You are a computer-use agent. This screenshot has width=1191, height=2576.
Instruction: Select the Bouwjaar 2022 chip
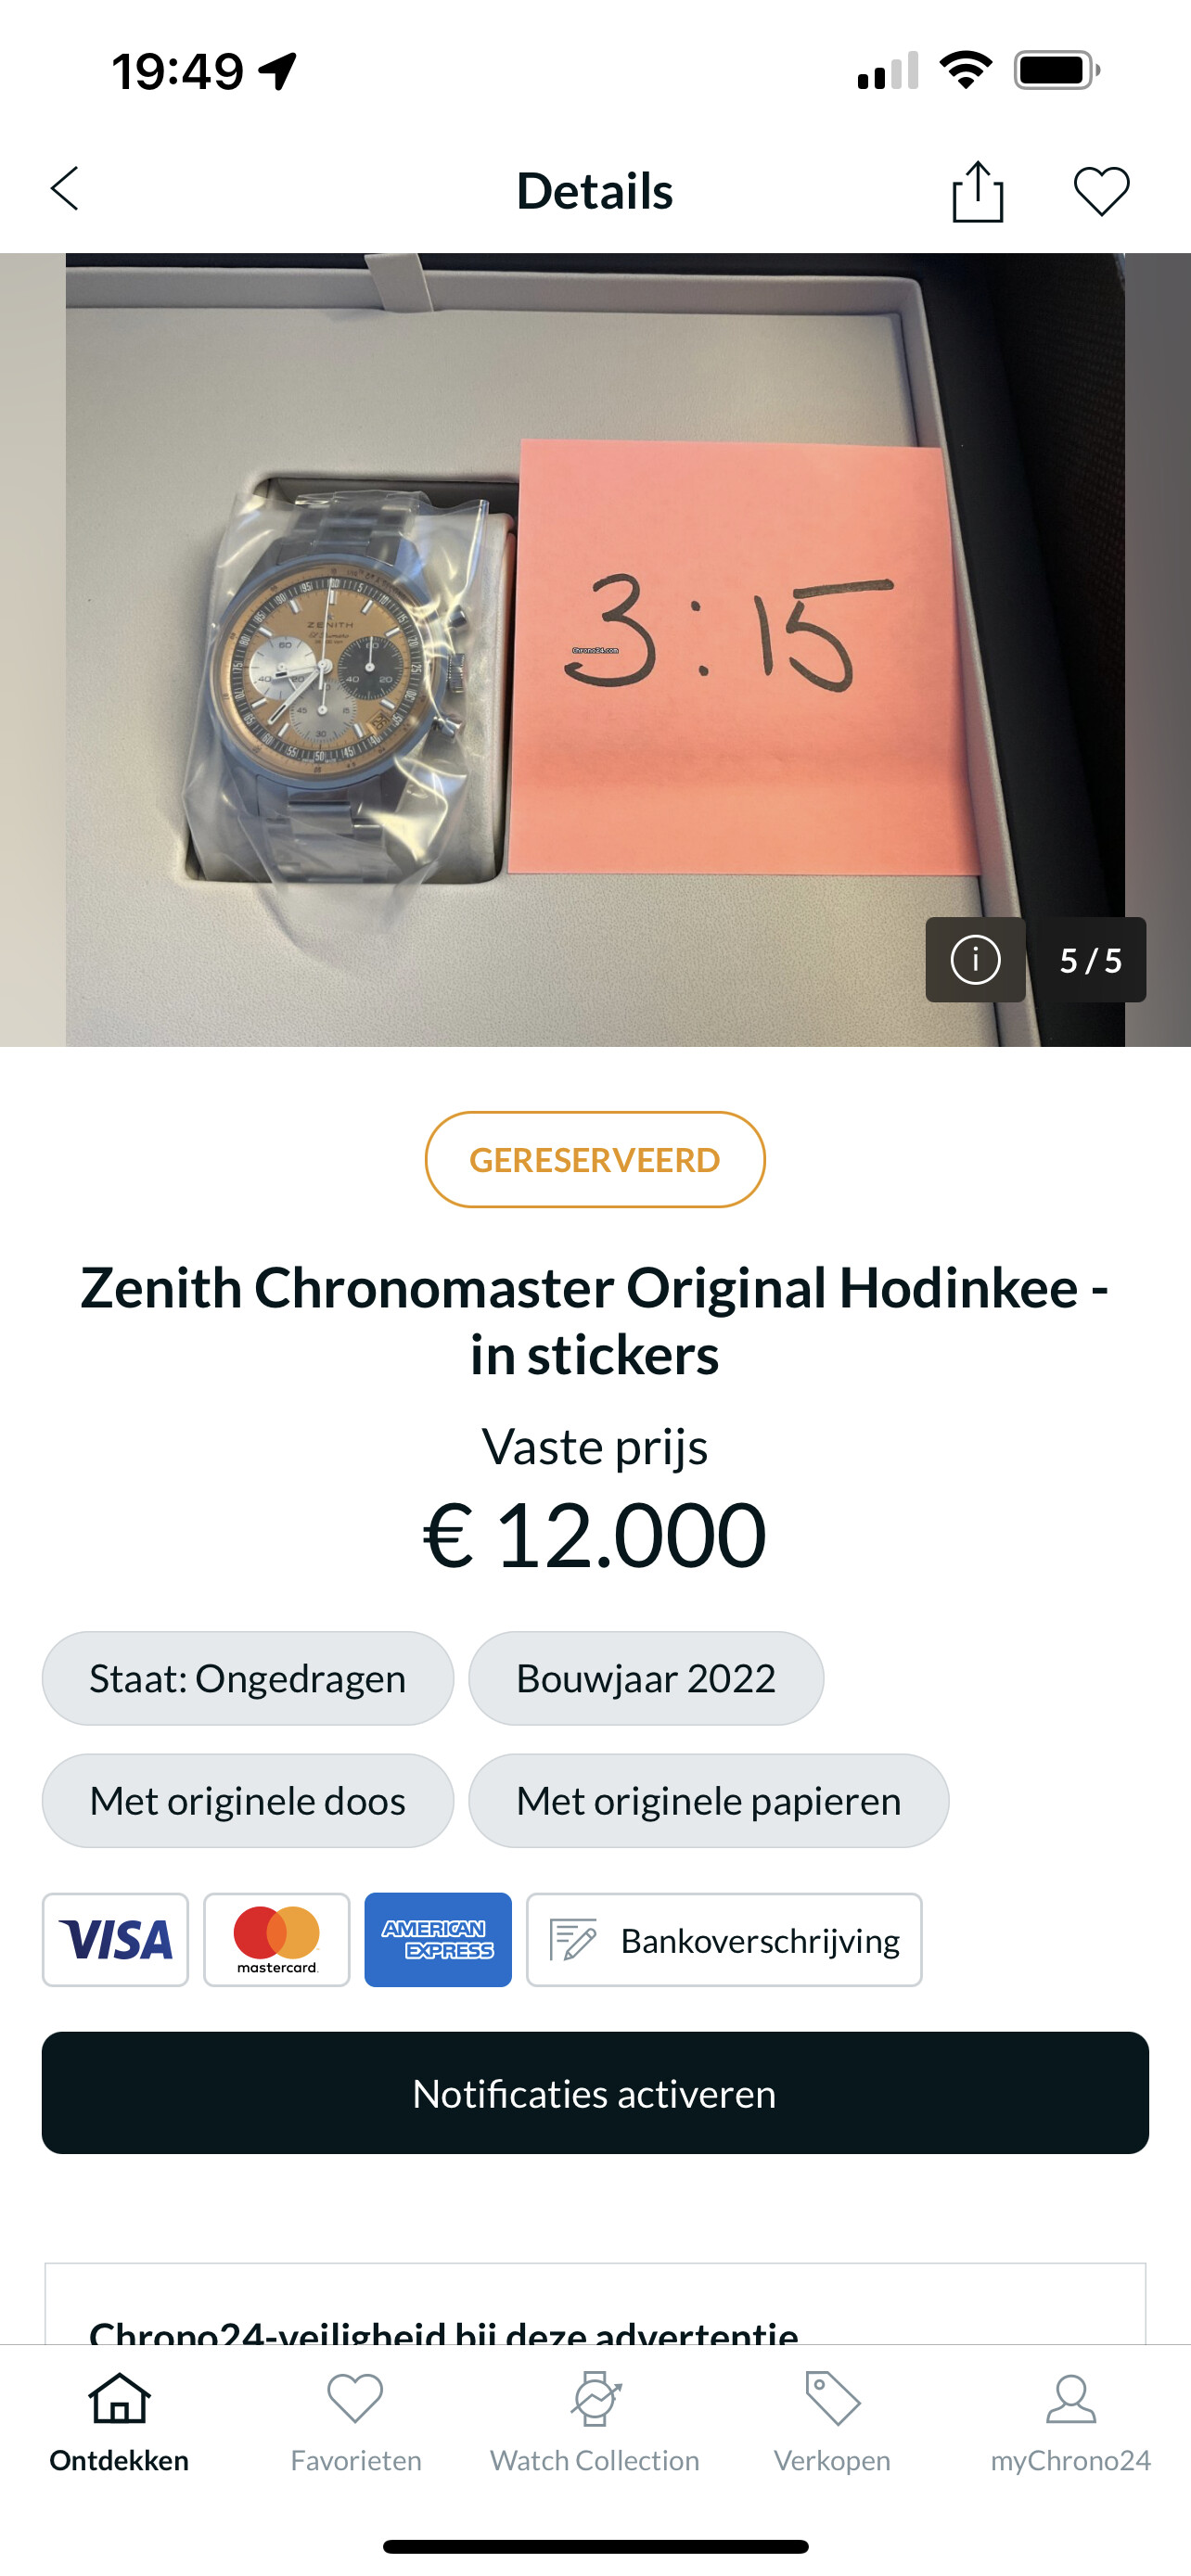(646, 1677)
